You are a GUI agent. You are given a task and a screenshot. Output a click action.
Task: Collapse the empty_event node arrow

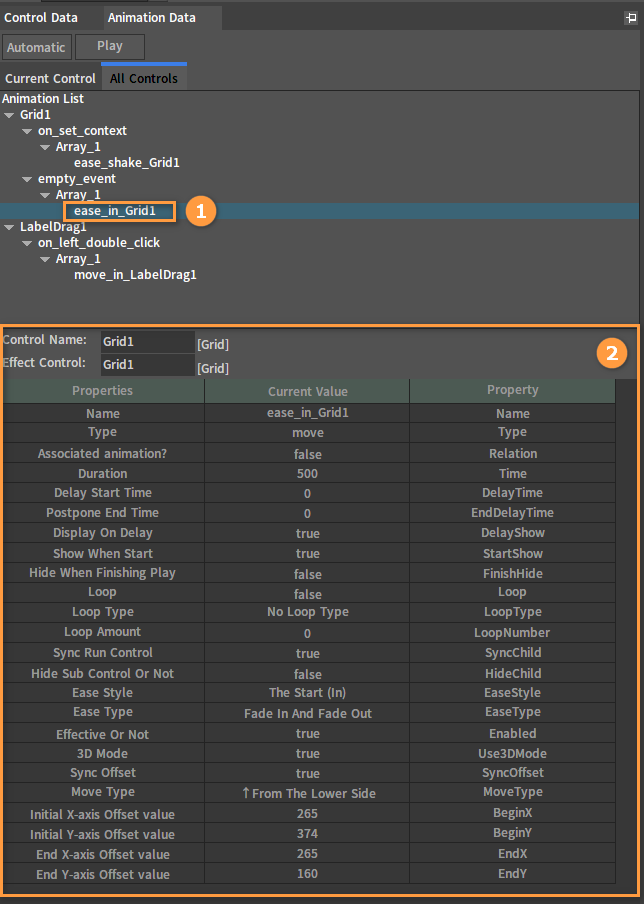(28, 179)
